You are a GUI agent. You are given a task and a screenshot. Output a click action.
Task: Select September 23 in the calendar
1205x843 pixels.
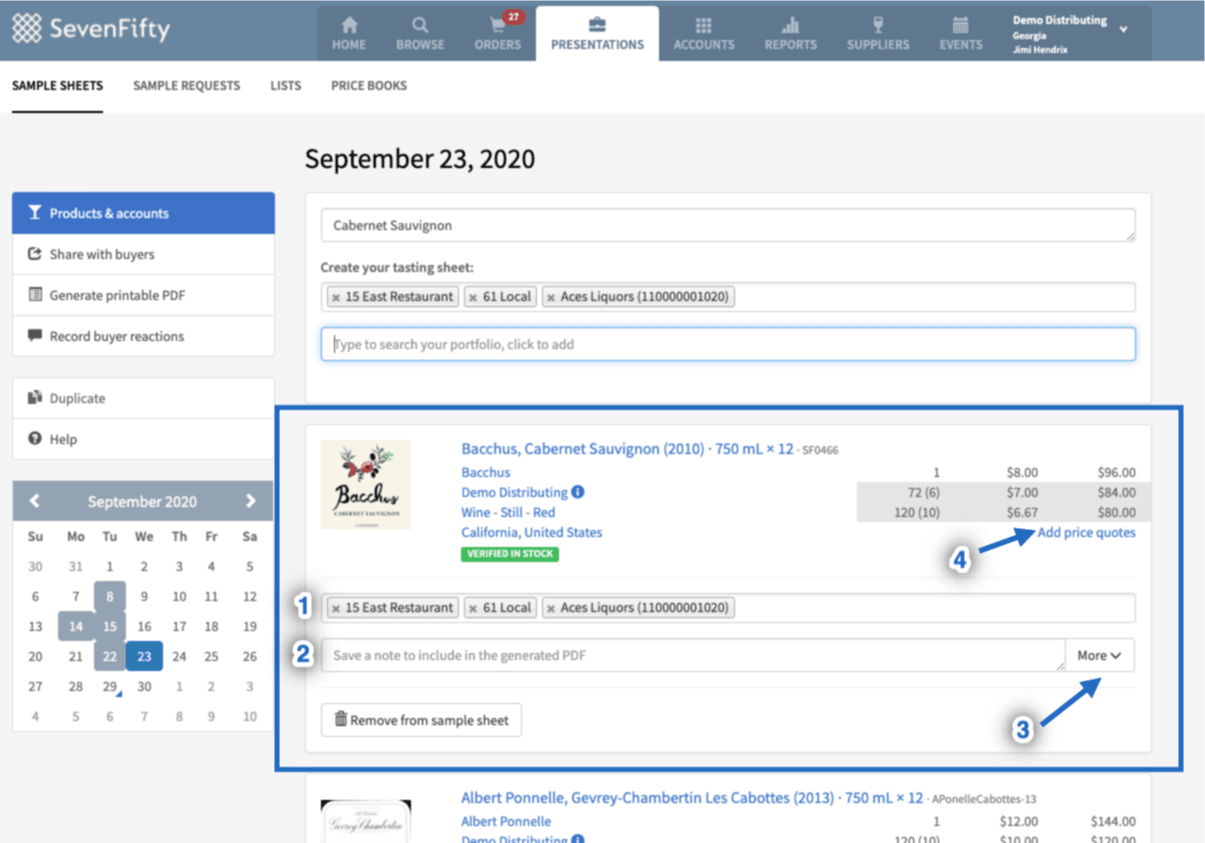pyautogui.click(x=144, y=657)
